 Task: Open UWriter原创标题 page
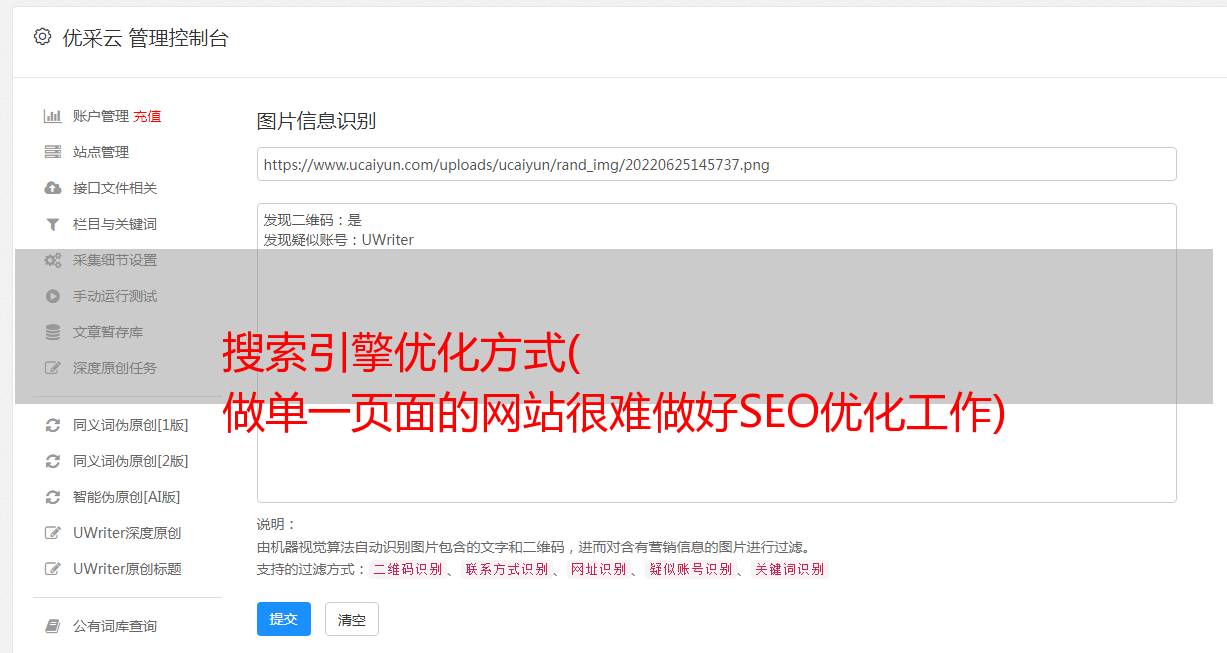(127, 569)
